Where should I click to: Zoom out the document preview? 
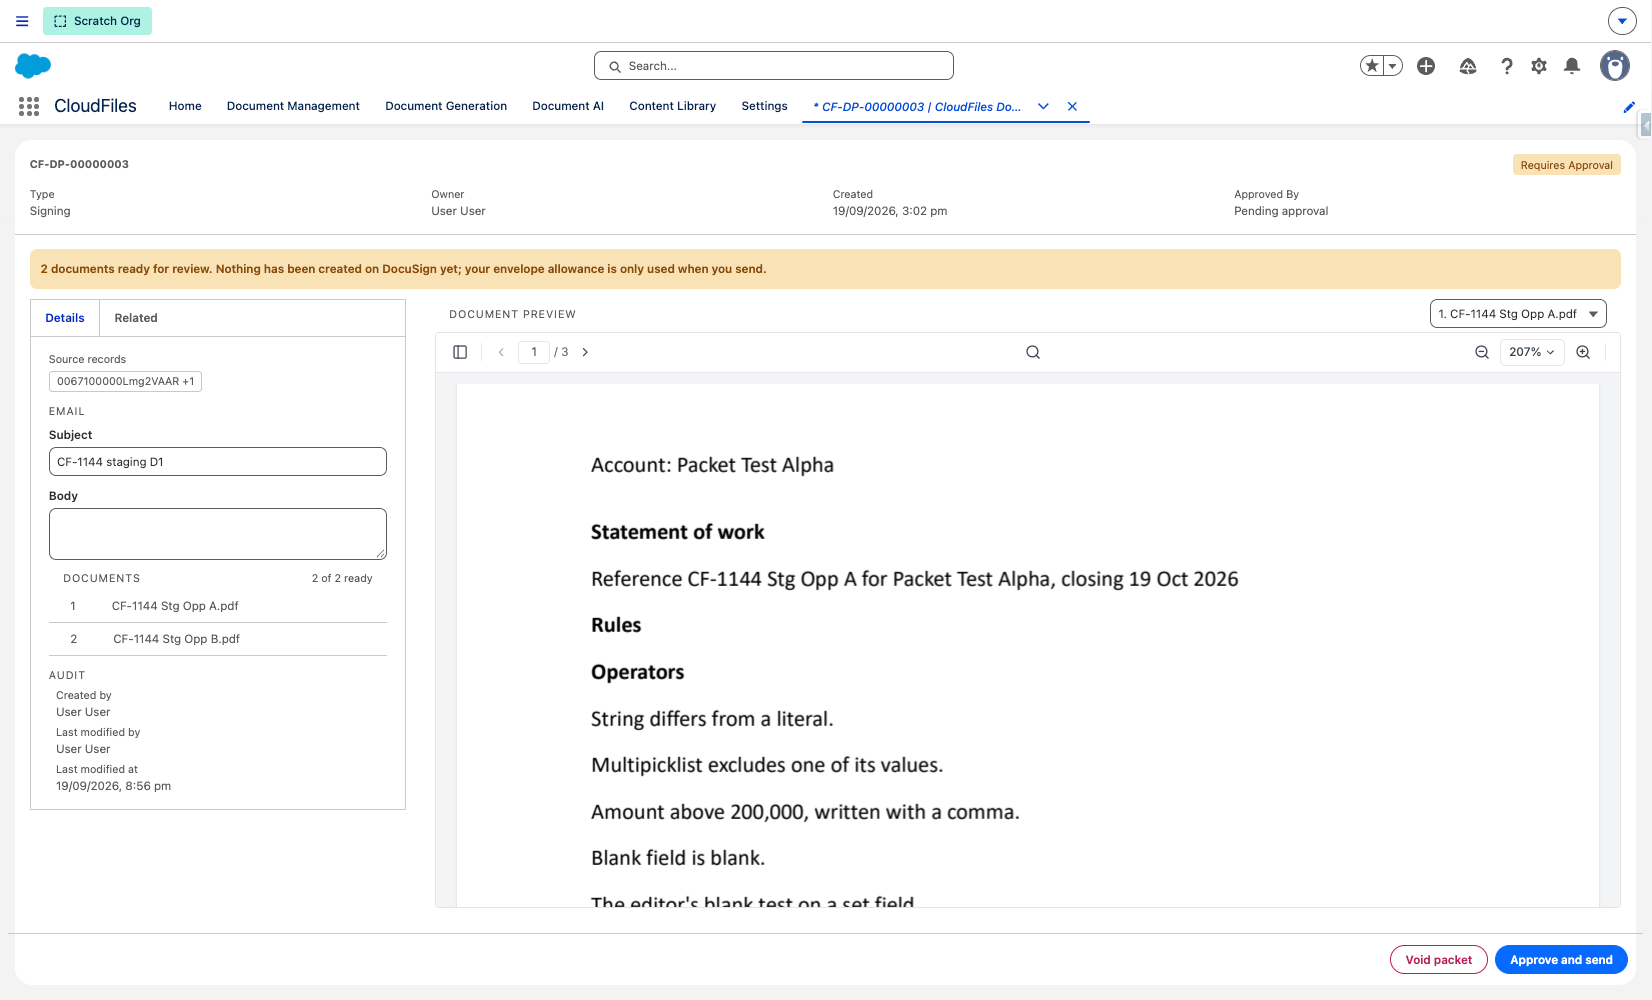click(x=1482, y=352)
